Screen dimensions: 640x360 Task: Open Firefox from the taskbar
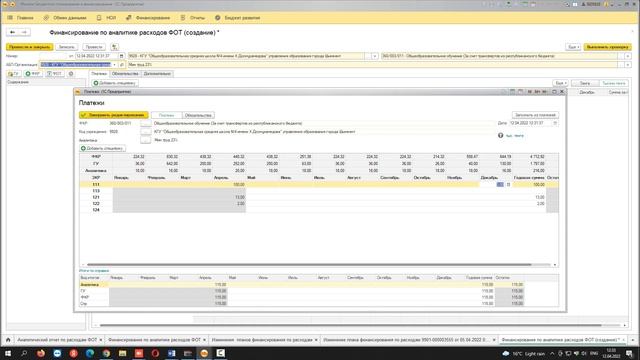(41, 353)
